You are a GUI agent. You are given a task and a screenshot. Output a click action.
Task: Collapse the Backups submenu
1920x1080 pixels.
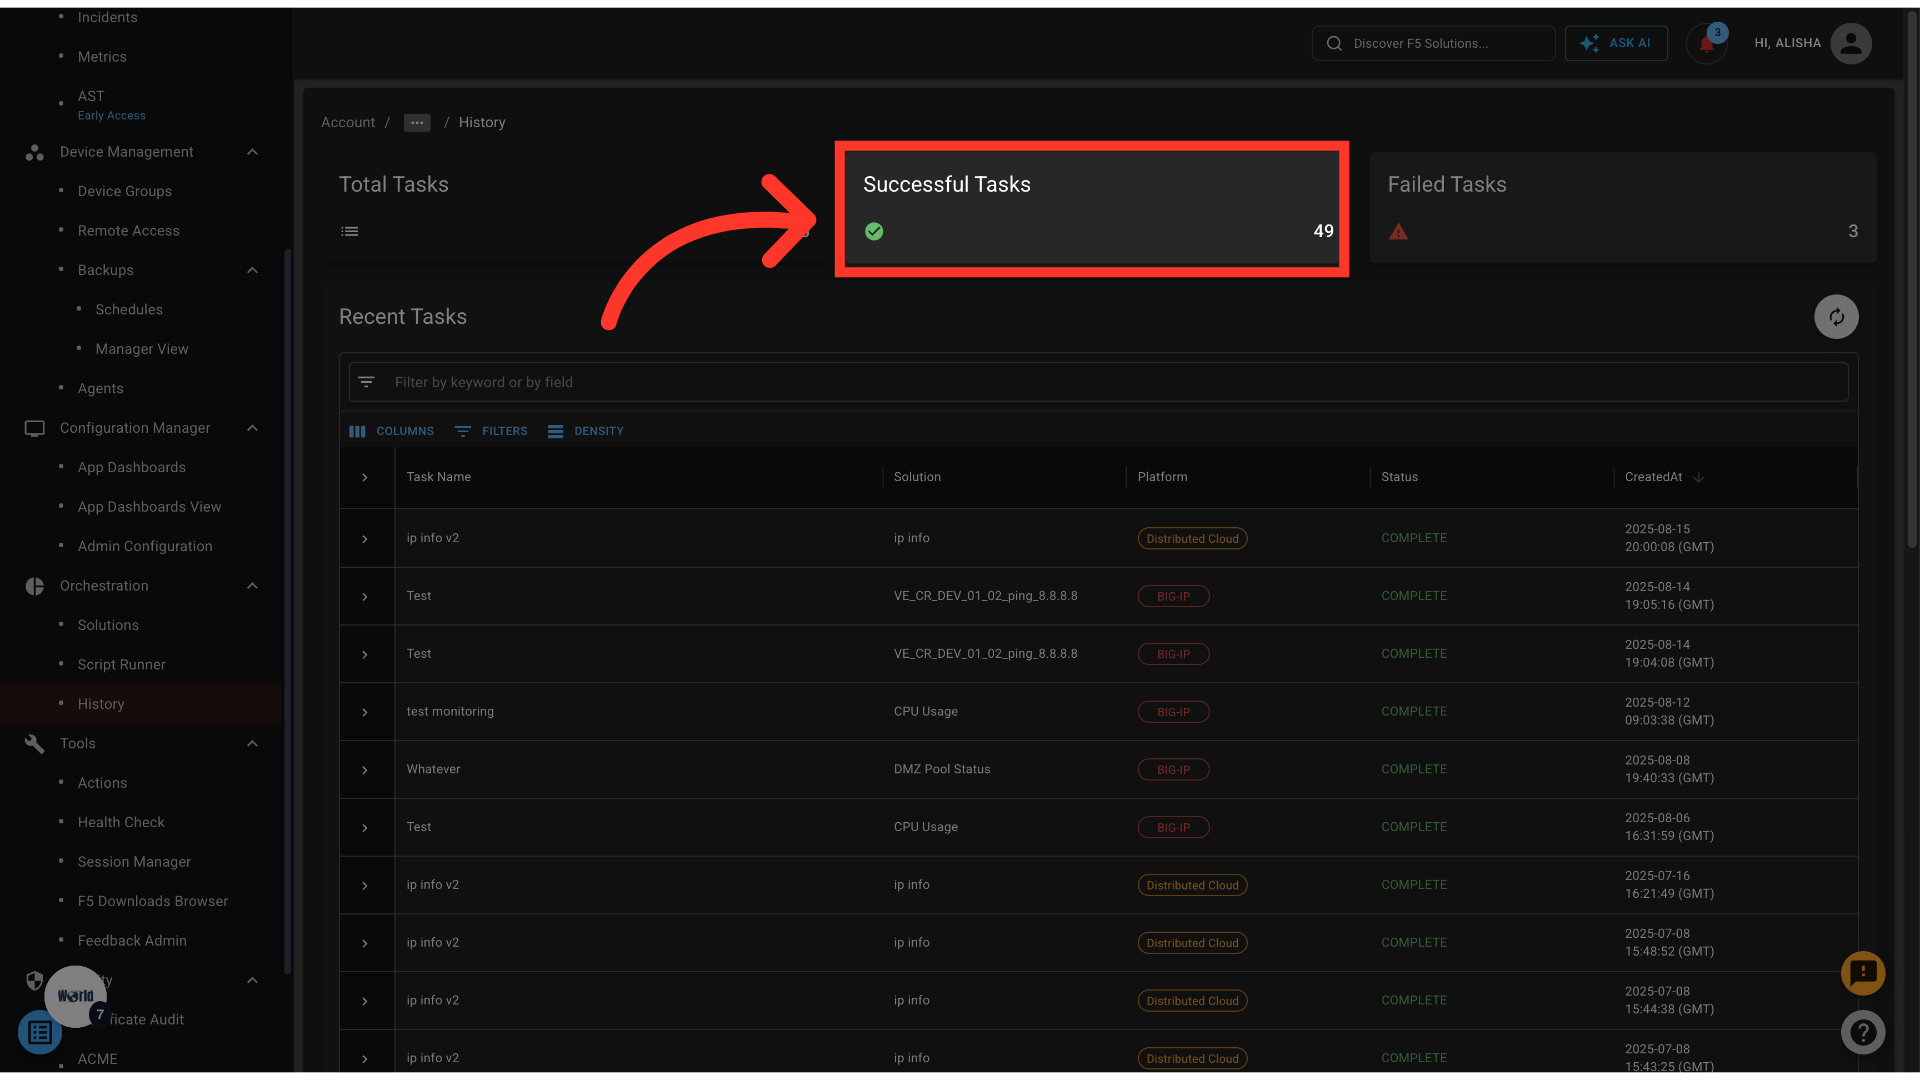click(252, 270)
